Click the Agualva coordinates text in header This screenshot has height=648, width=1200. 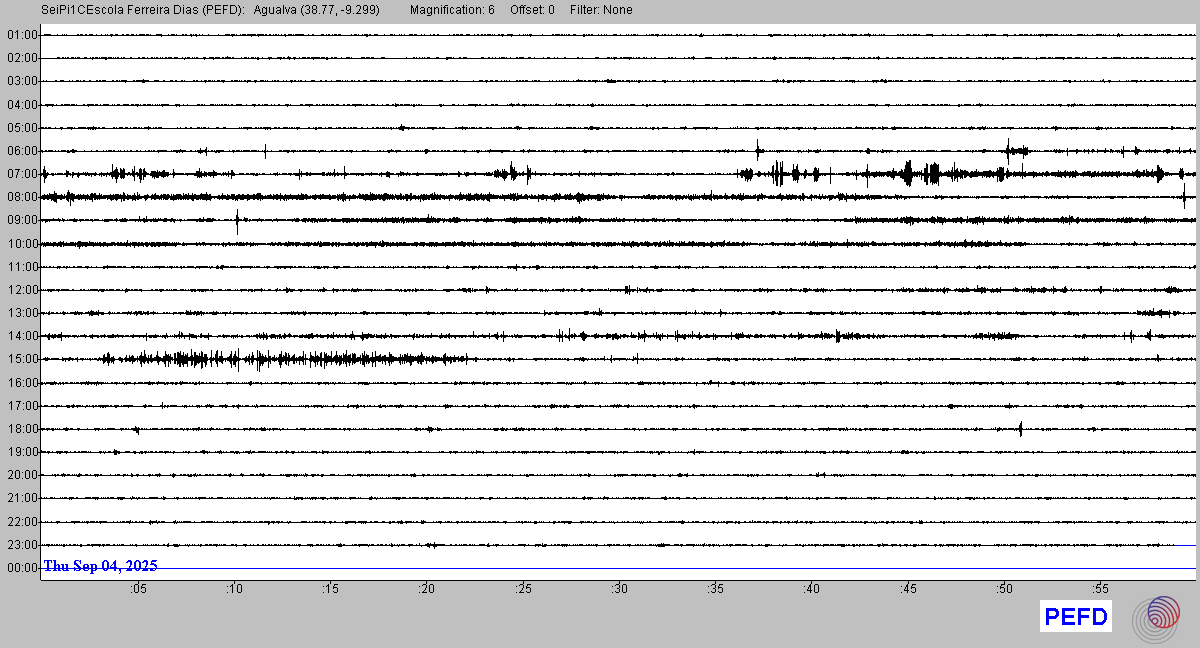317,10
